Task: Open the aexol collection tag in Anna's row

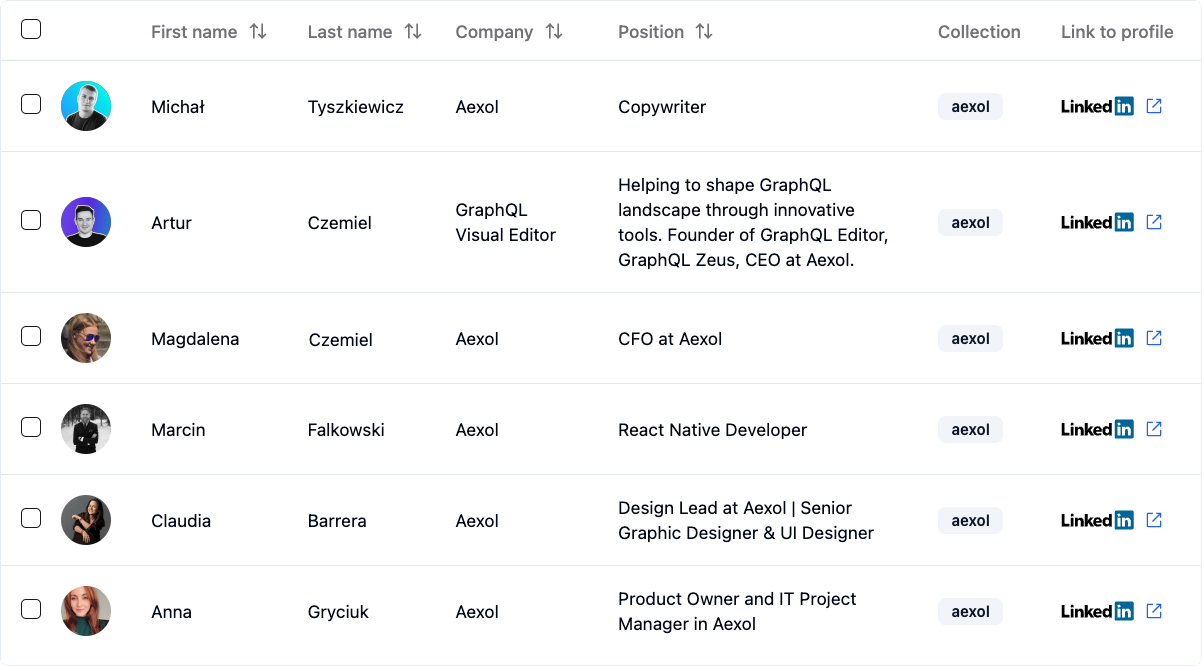Action: [x=970, y=611]
